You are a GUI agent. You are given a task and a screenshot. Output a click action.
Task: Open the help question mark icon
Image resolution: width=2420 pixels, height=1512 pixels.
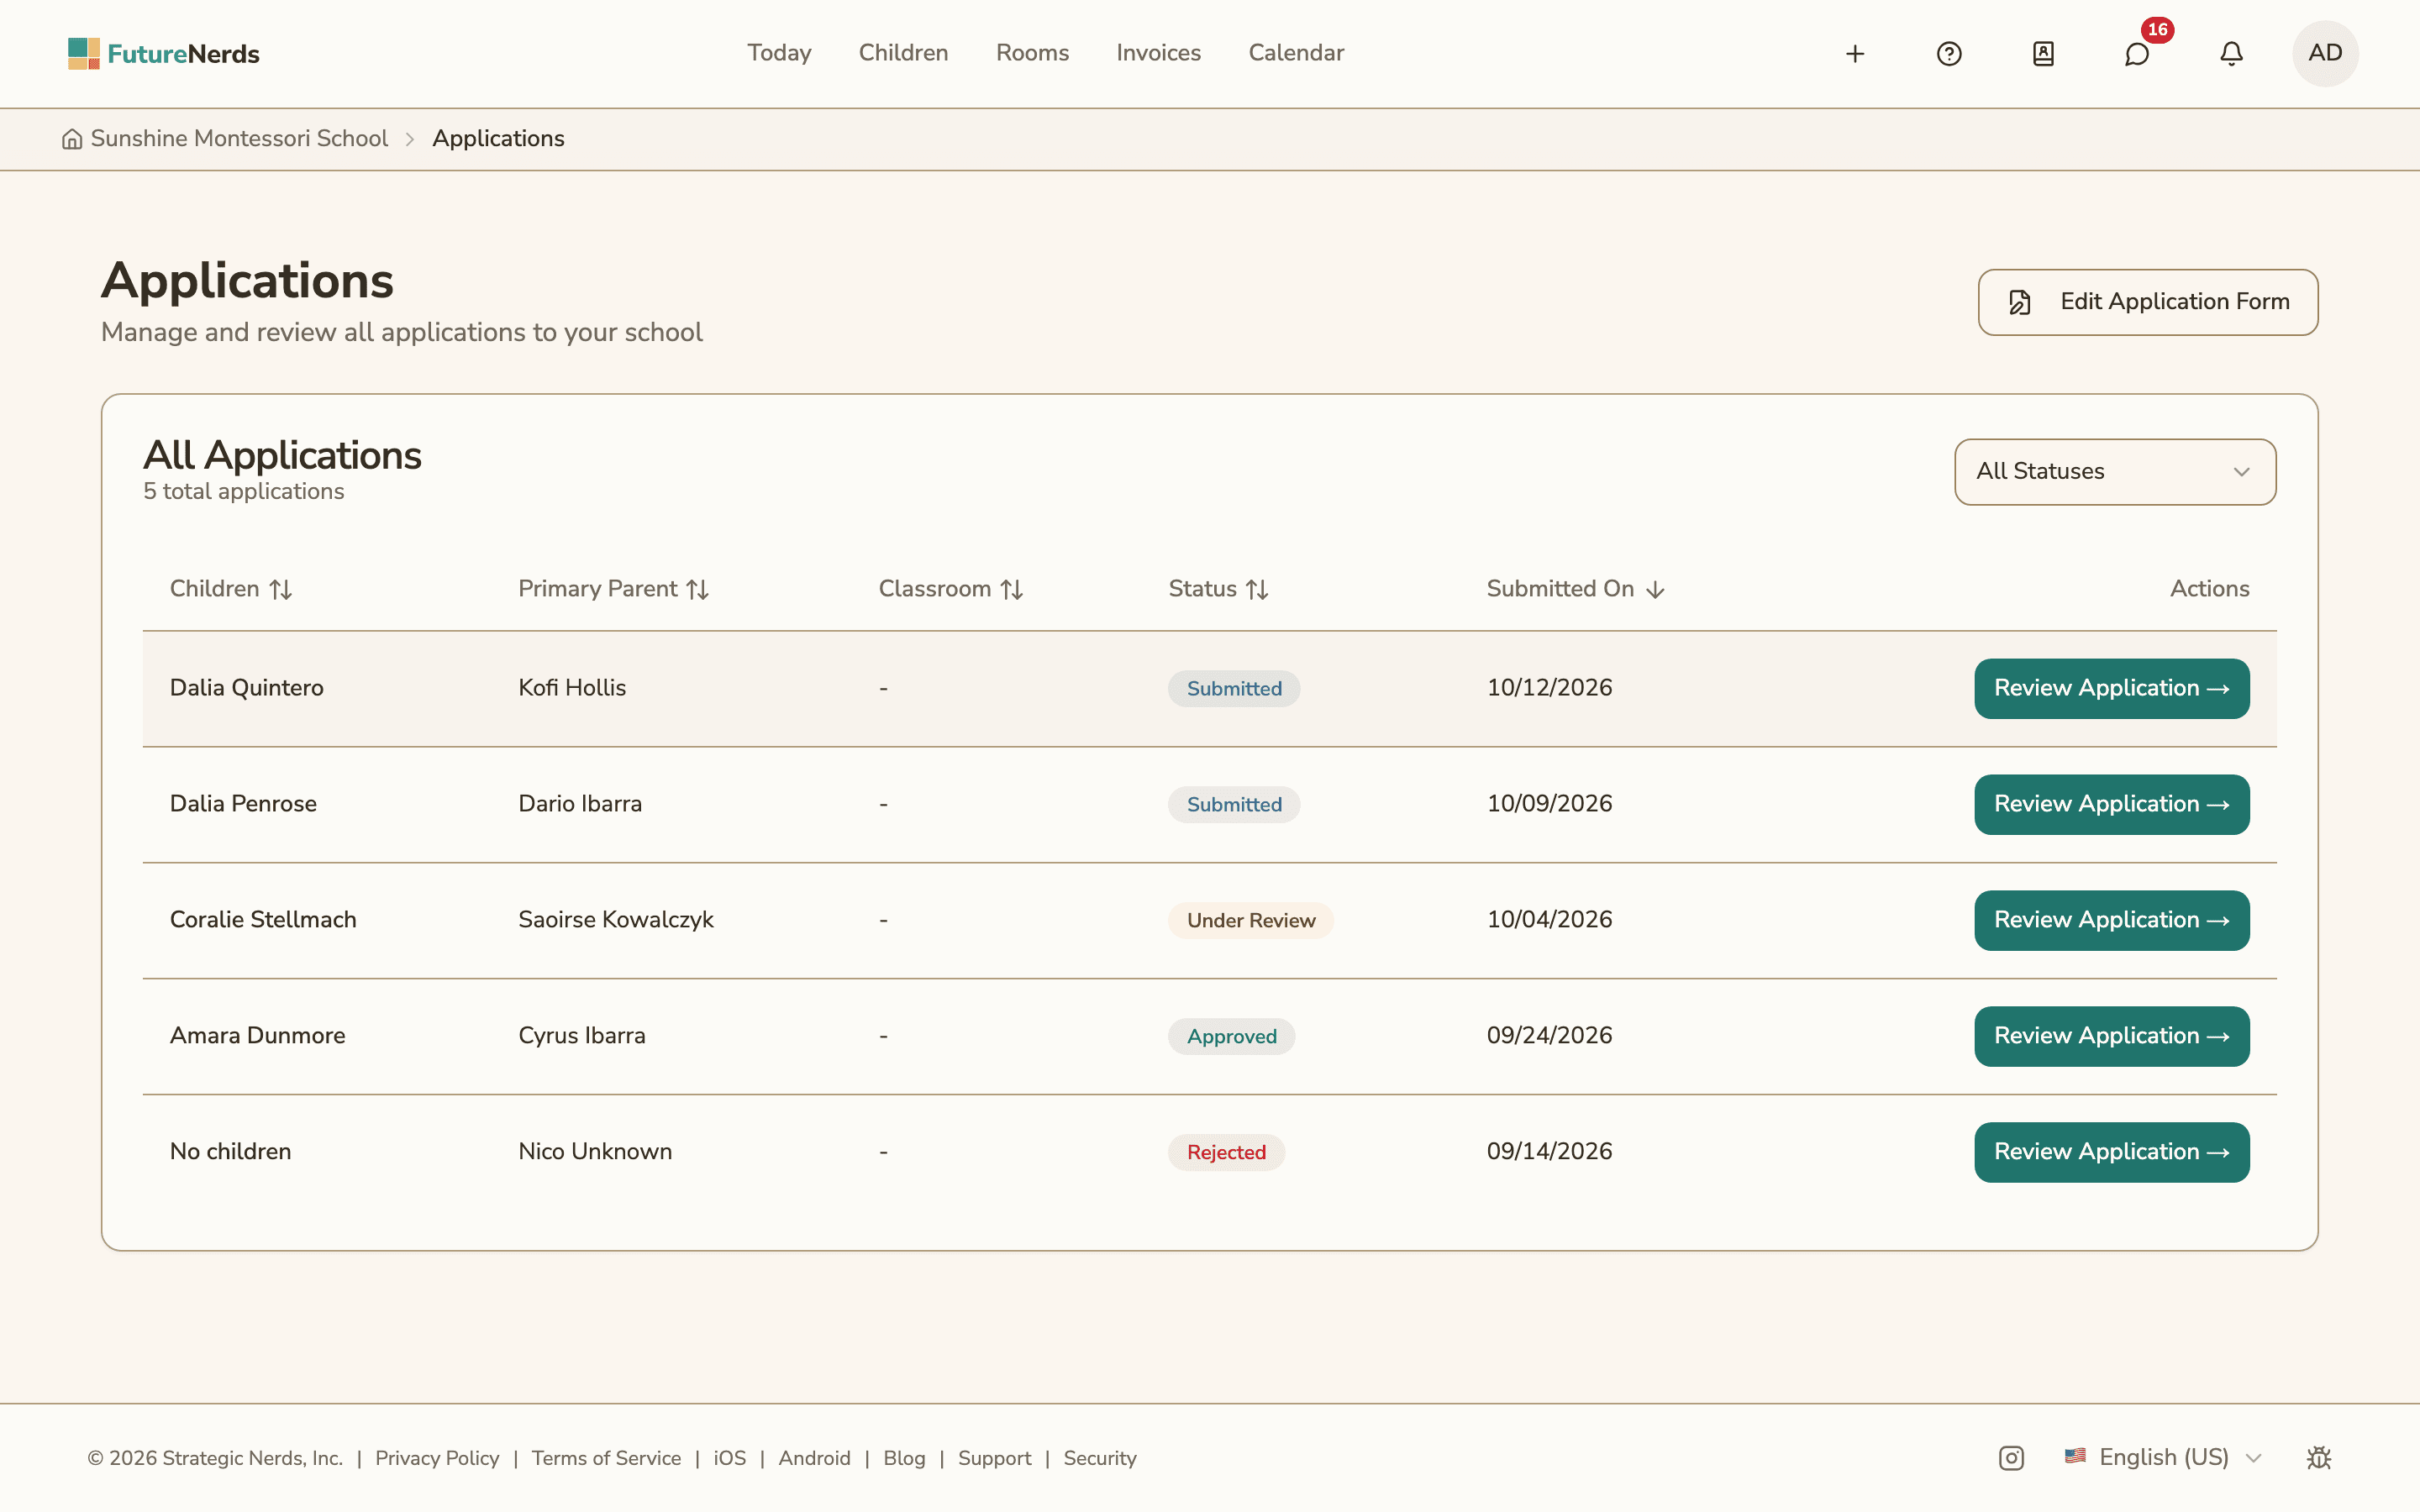point(1949,54)
